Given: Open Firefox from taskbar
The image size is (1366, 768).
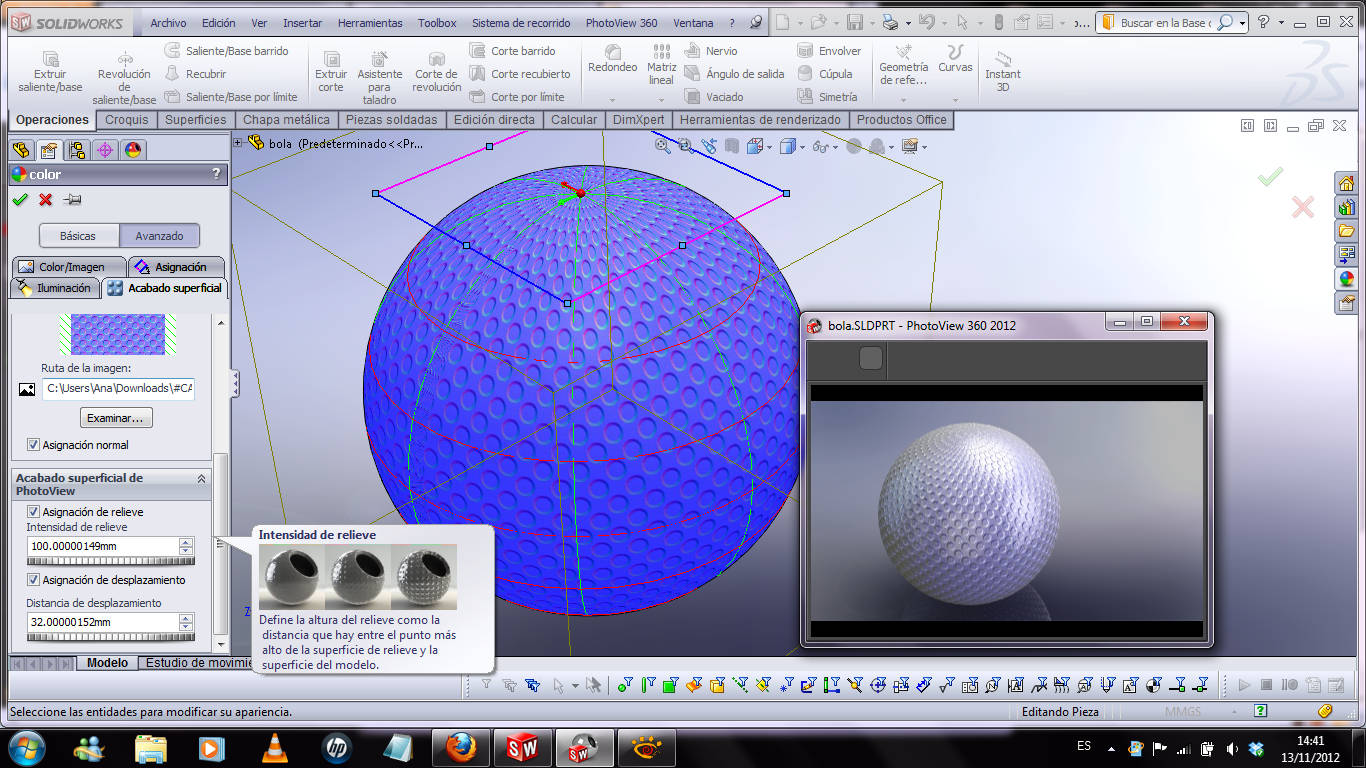Looking at the screenshot, I should [461, 747].
